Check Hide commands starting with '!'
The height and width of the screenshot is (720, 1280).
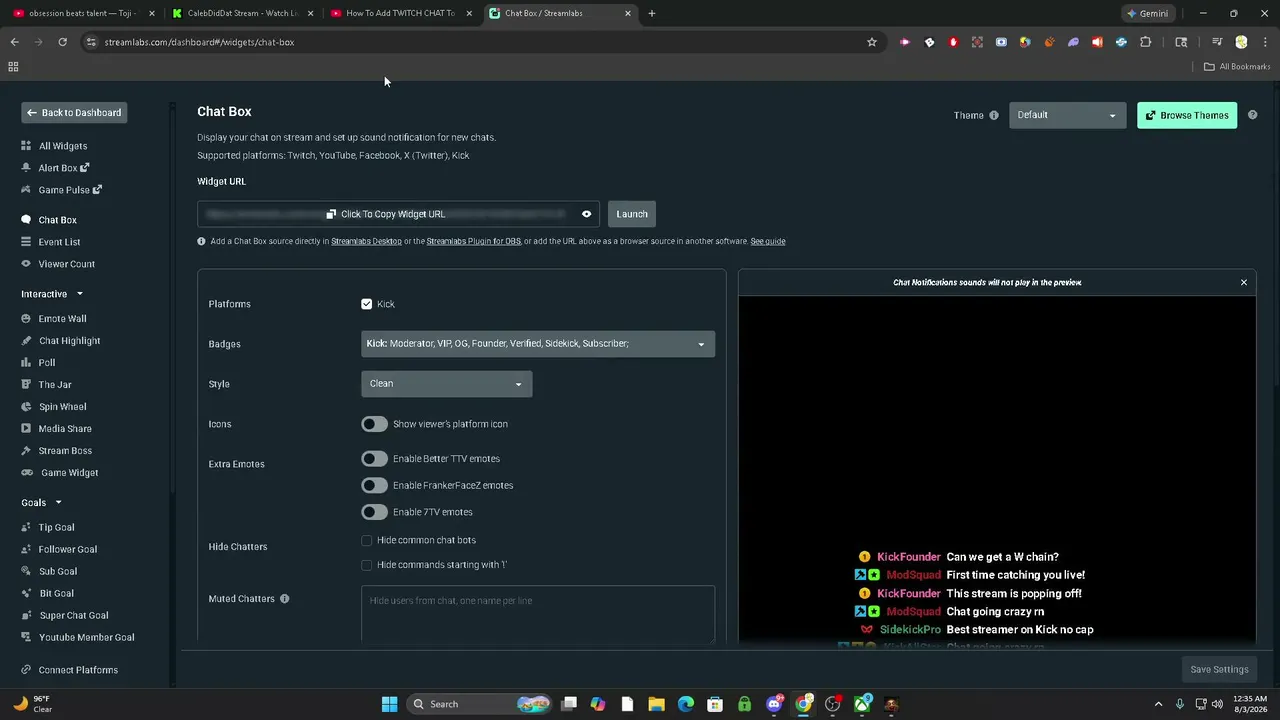click(x=367, y=565)
